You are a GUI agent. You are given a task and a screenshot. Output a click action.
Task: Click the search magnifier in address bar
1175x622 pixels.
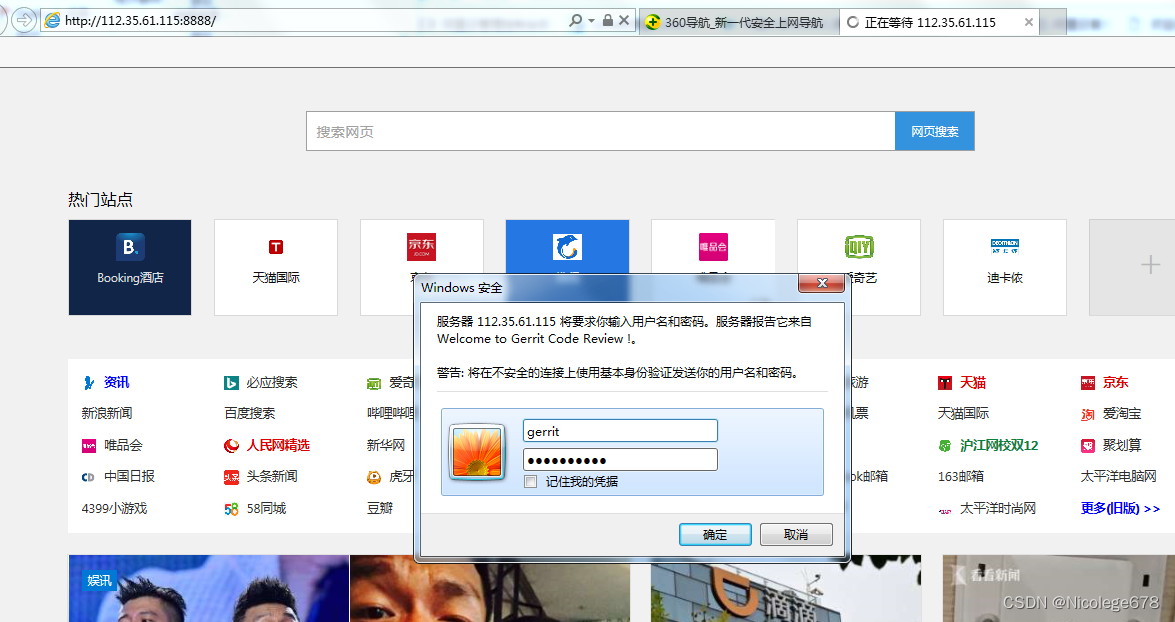point(575,21)
